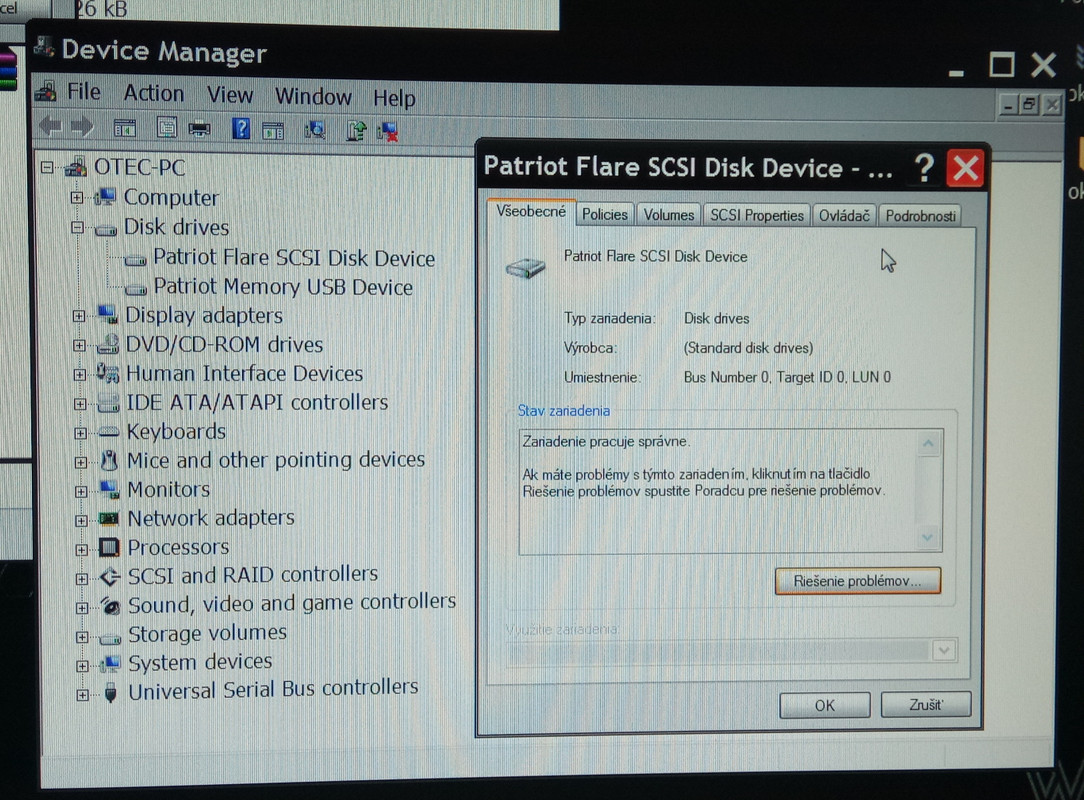Switch to the Všeobecné tab

coord(531,212)
